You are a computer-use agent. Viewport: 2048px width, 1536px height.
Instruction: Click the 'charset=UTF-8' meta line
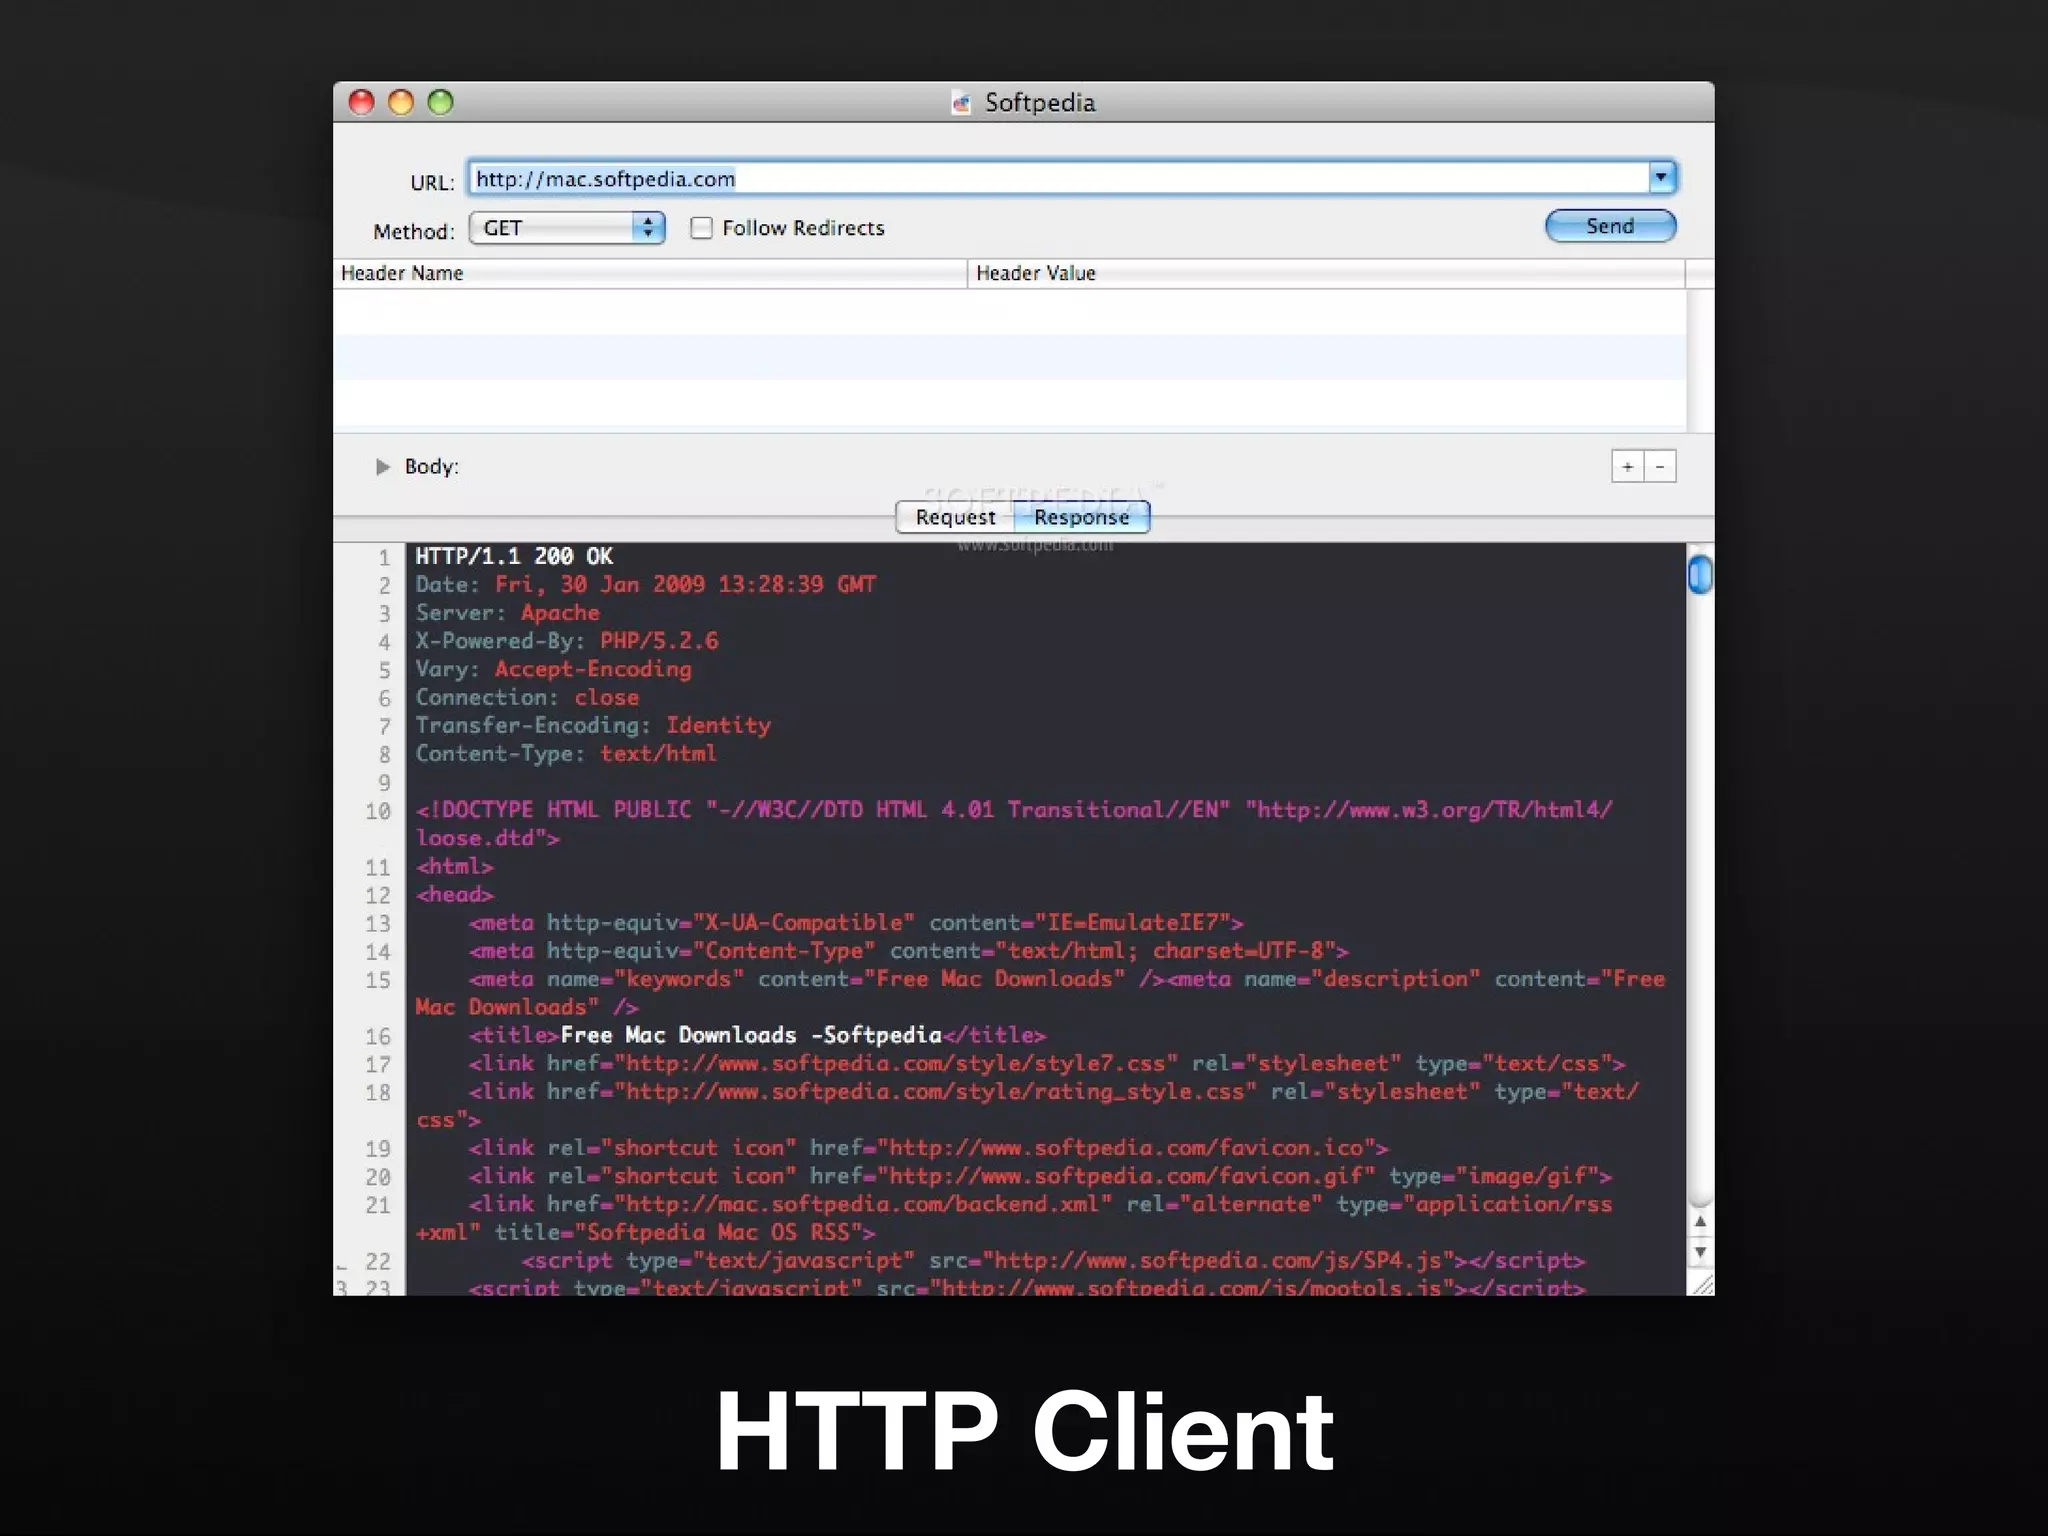(x=908, y=951)
